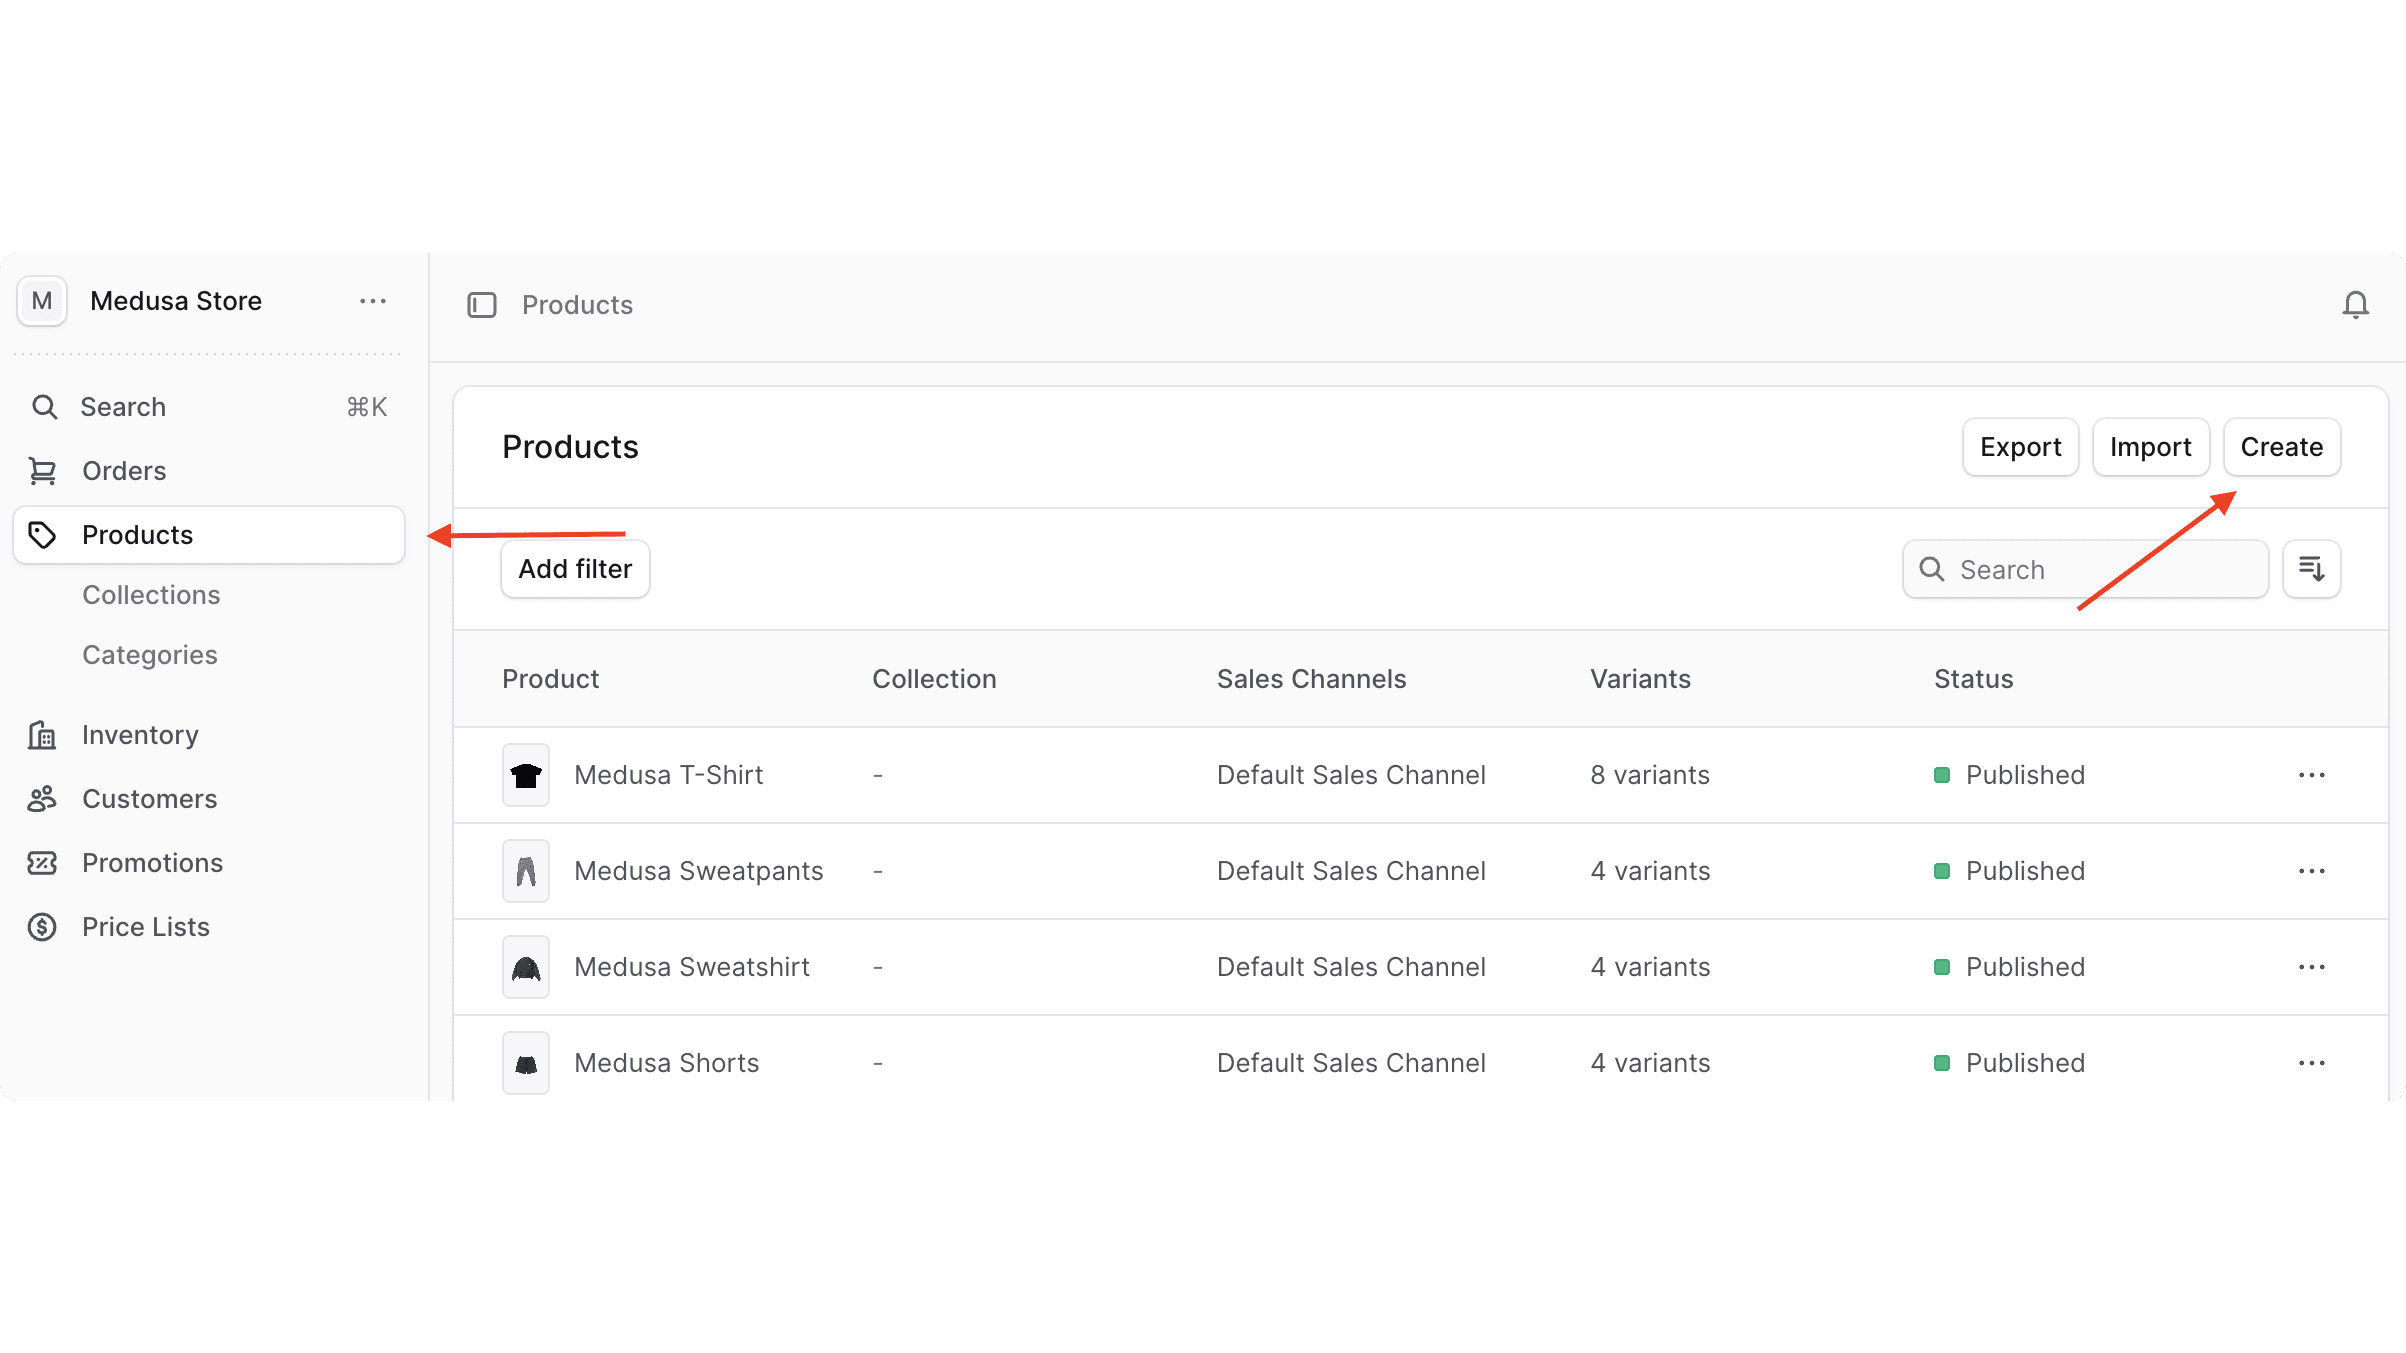2406x1353 pixels.
Task: Open the Add filter dropdown
Action: click(x=575, y=568)
